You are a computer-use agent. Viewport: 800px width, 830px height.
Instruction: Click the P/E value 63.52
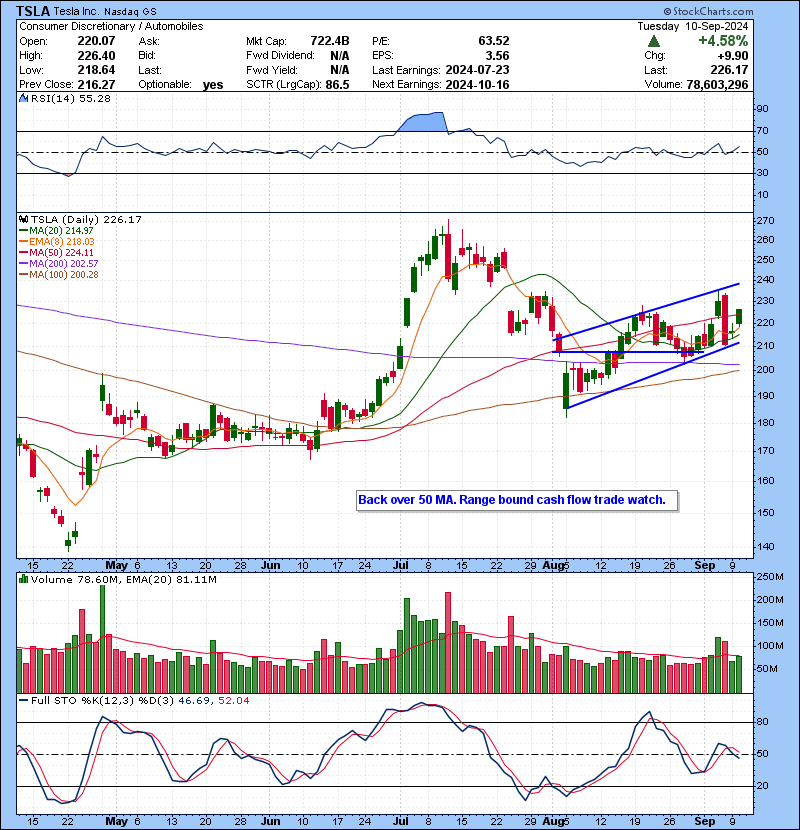pyautogui.click(x=493, y=41)
